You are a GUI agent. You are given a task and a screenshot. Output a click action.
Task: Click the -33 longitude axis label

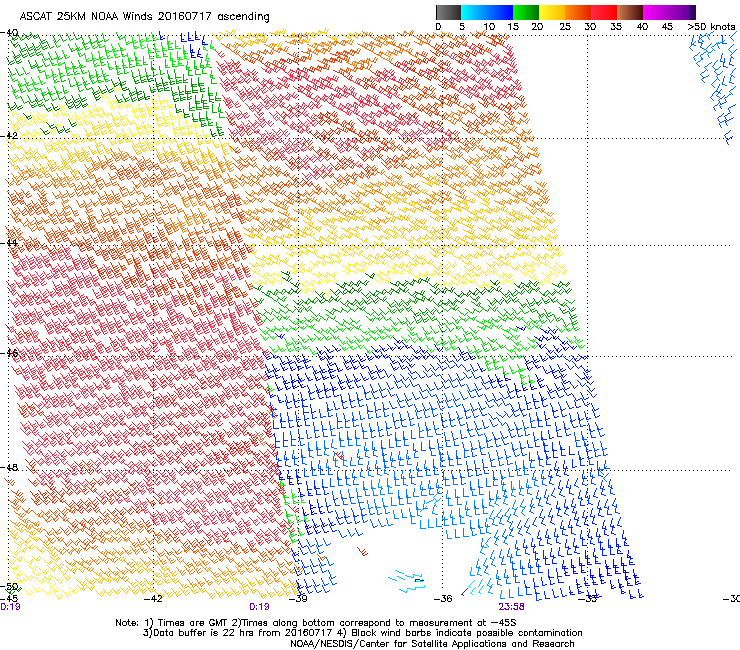pyautogui.click(x=588, y=599)
